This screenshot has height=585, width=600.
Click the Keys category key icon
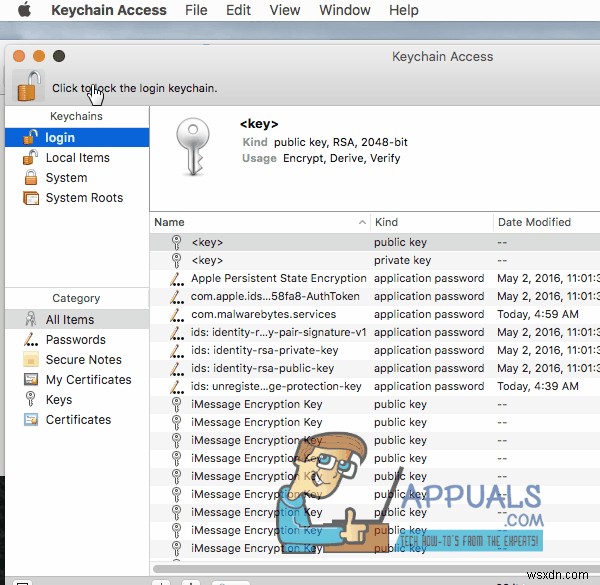tap(30, 399)
